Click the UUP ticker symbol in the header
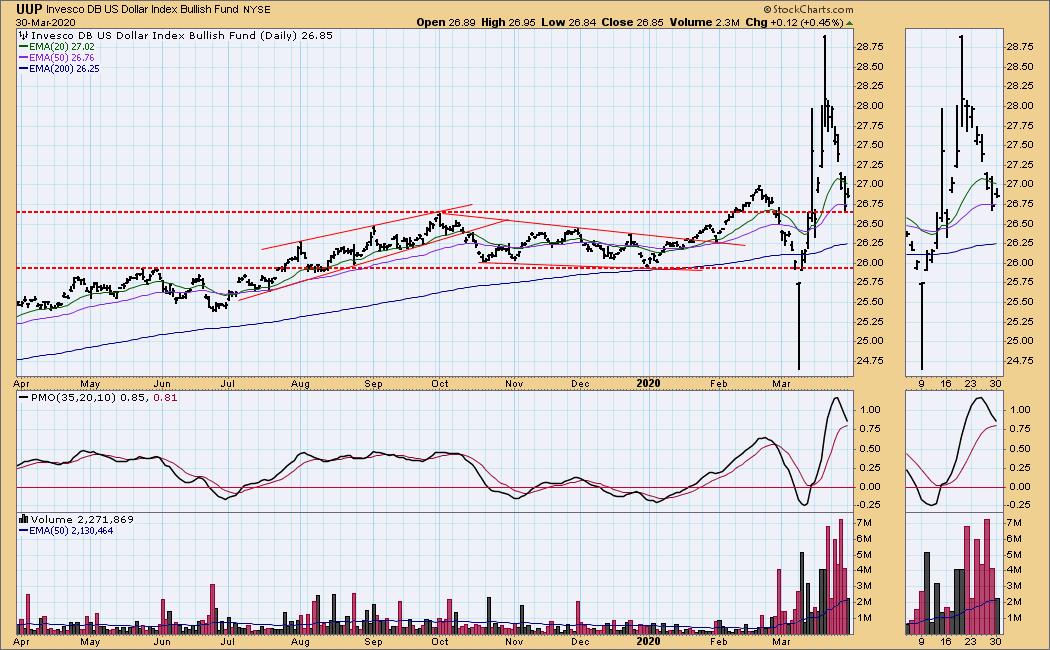The width and height of the screenshot is (1050, 650). click(29, 9)
